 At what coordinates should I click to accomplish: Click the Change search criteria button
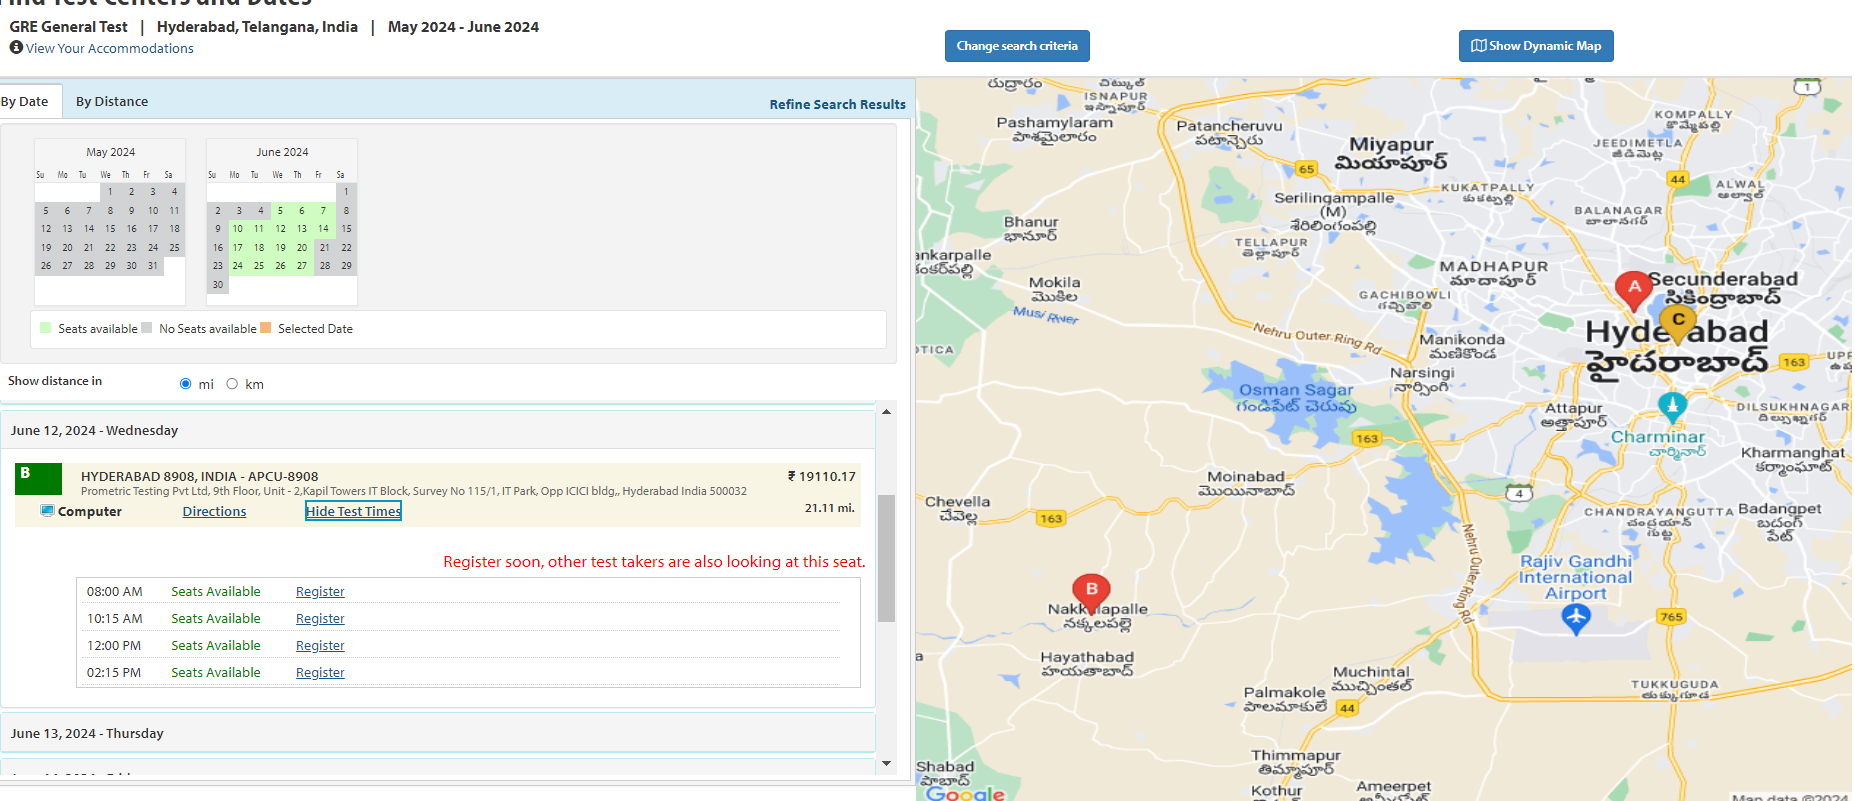pyautogui.click(x=1017, y=46)
